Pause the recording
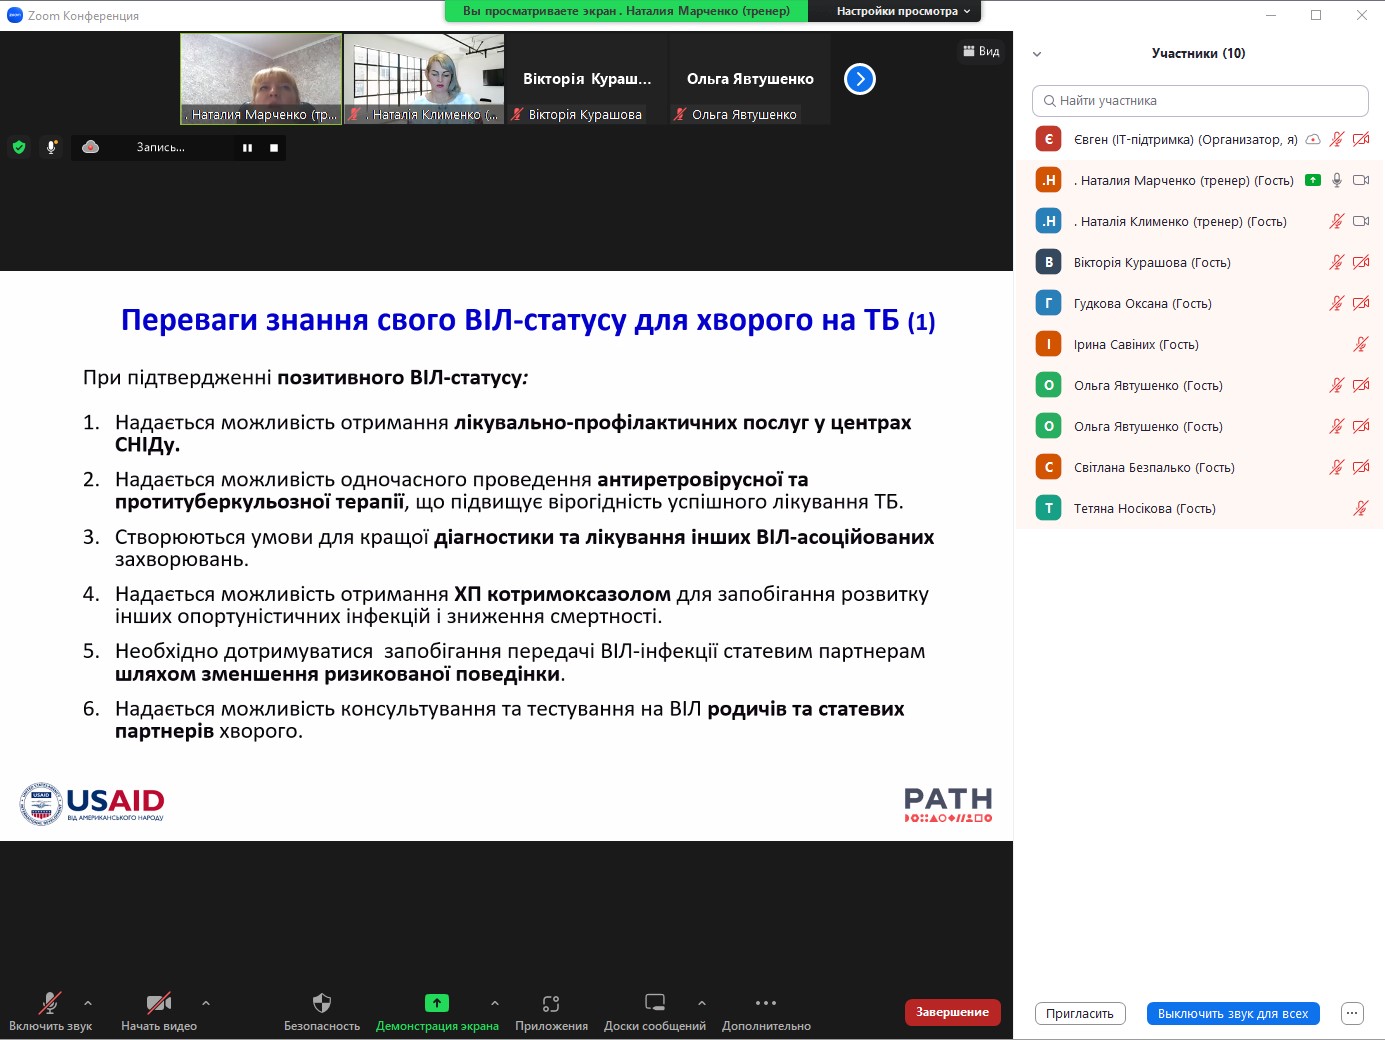 coord(247,148)
